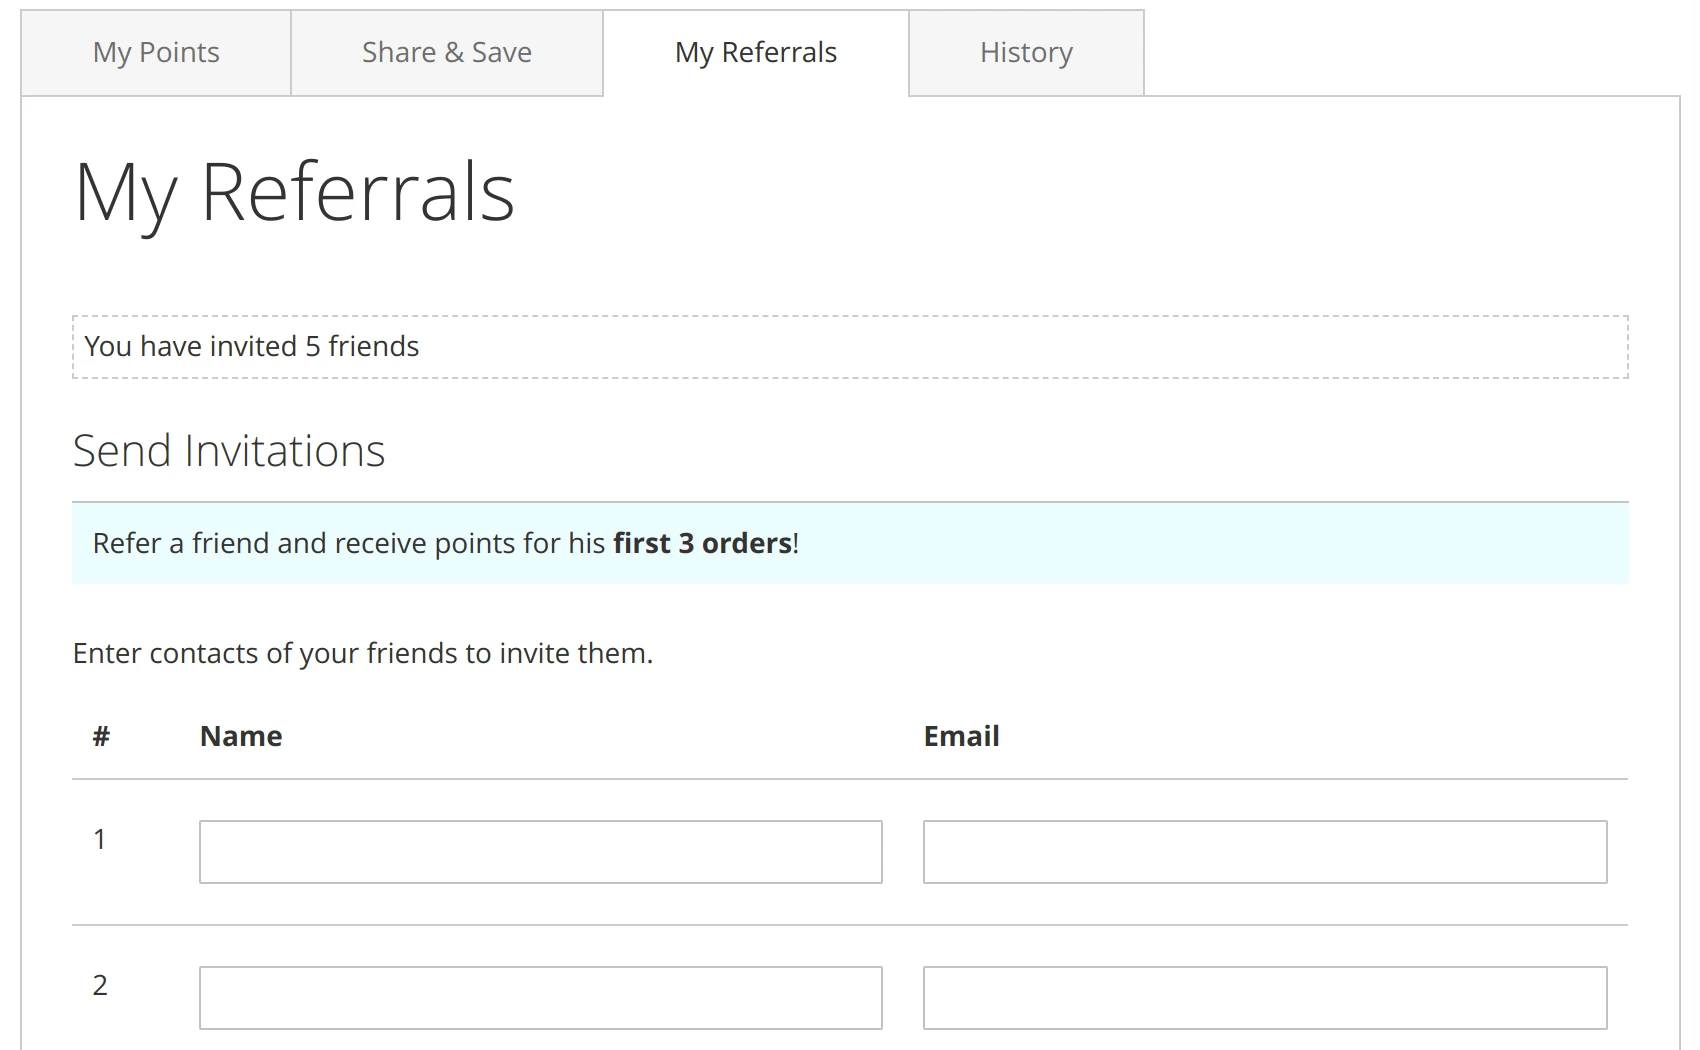Click the bold 'first 3 orders' text

[700, 543]
